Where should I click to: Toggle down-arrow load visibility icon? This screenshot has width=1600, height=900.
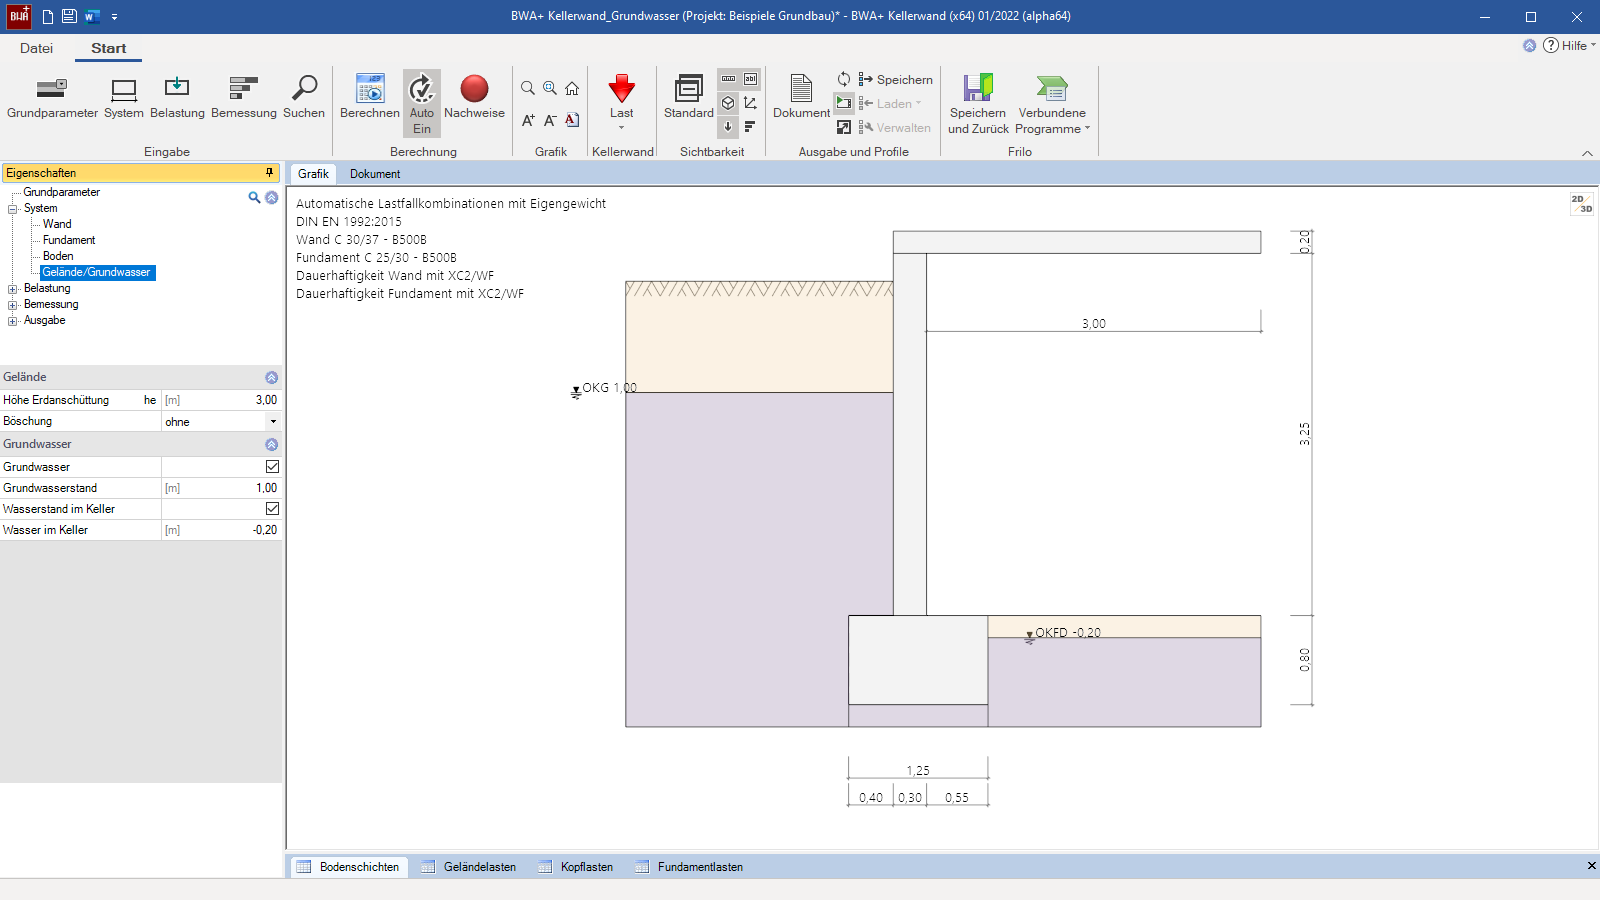click(729, 127)
